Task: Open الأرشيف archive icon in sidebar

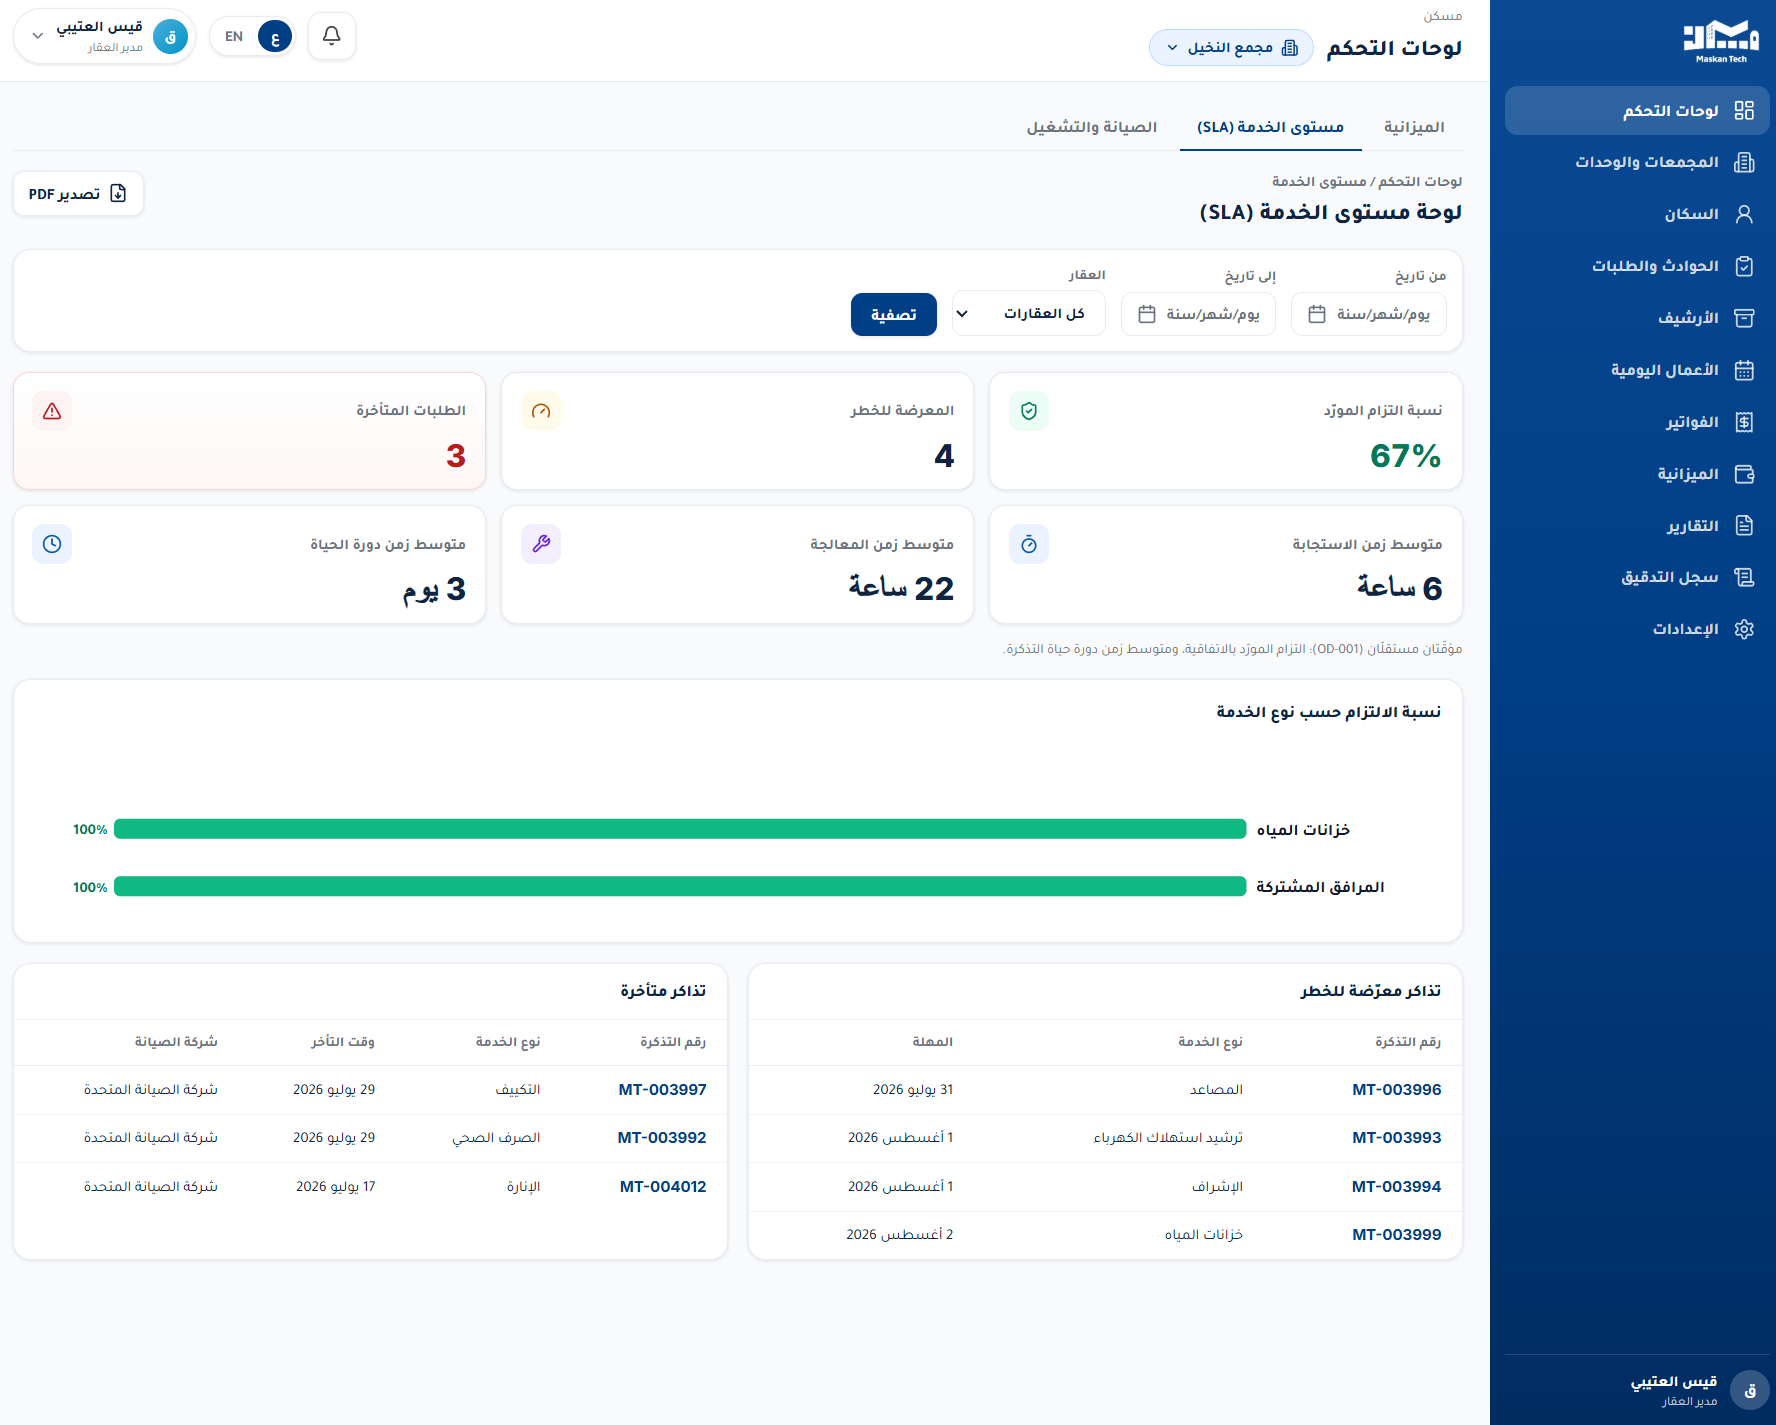Action: pyautogui.click(x=1744, y=318)
